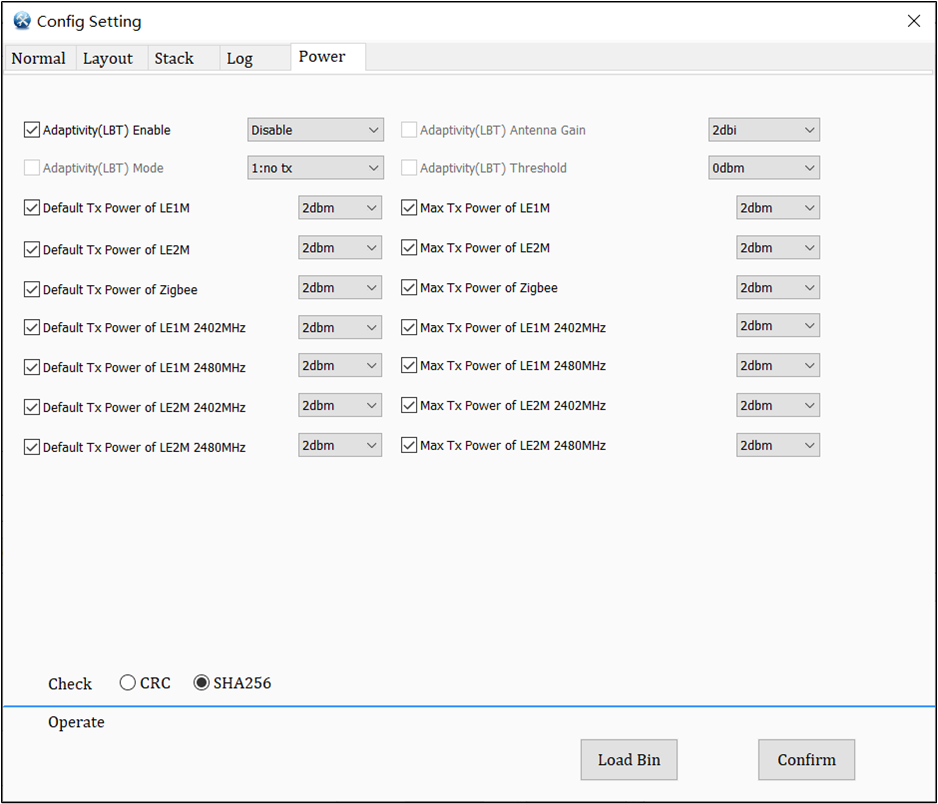Viewport: 938px width, 804px height.
Task: Open the Layout tab
Action: click(108, 58)
